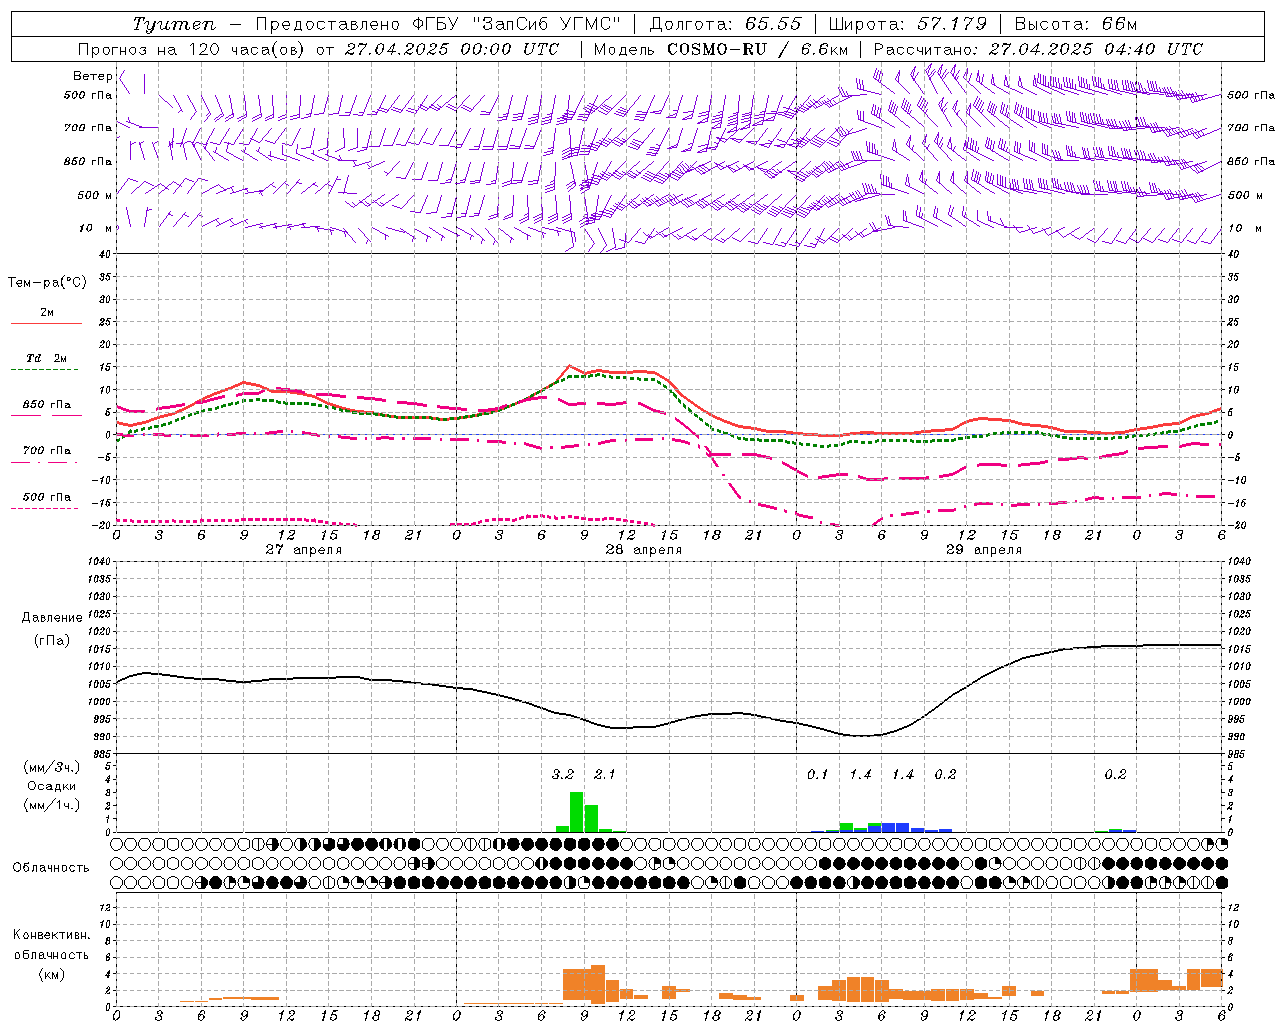The height and width of the screenshot is (1024, 1280).
Task: Click the "Конвективн." label
Action: (x=52, y=935)
